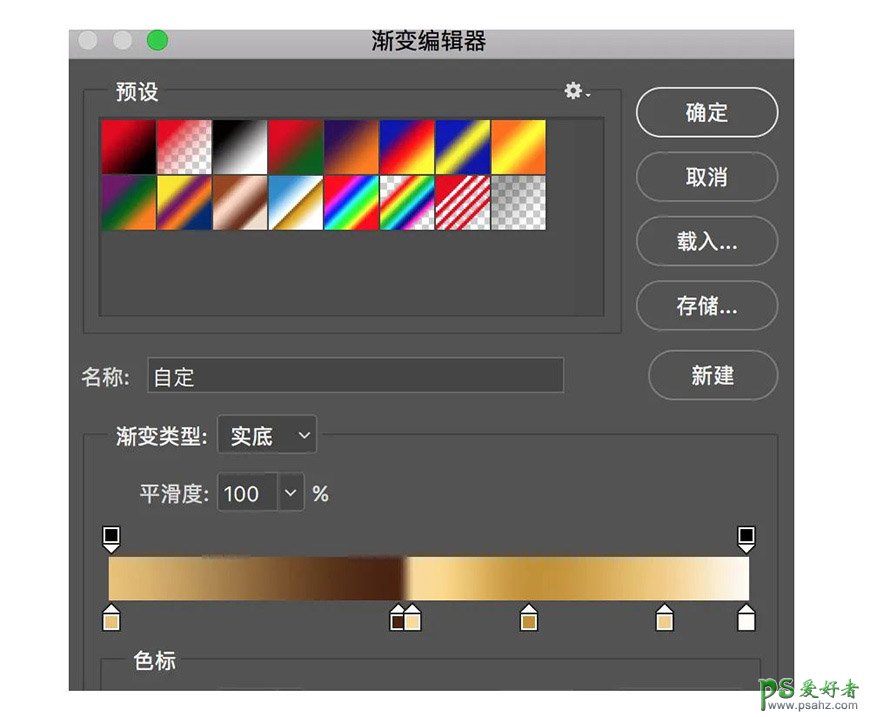Screen dimensions: 870x717
Task: Click the 名称 input field
Action: point(356,376)
